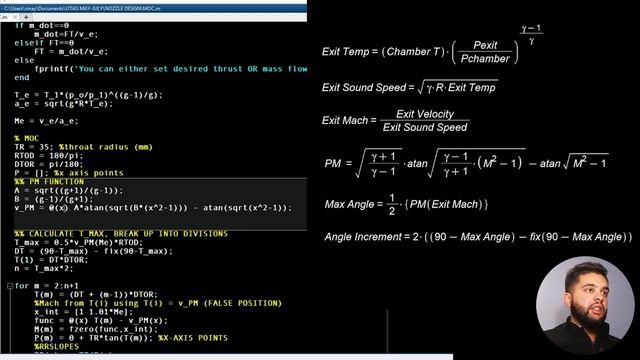Click the 'T_e = T_1*(p_o/p_1)' line
This screenshot has height=360, width=640.
click(89, 95)
